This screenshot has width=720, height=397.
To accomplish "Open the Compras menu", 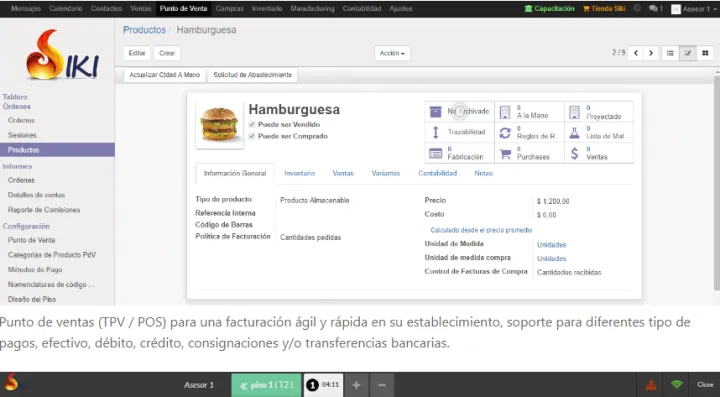I will 230,9.
